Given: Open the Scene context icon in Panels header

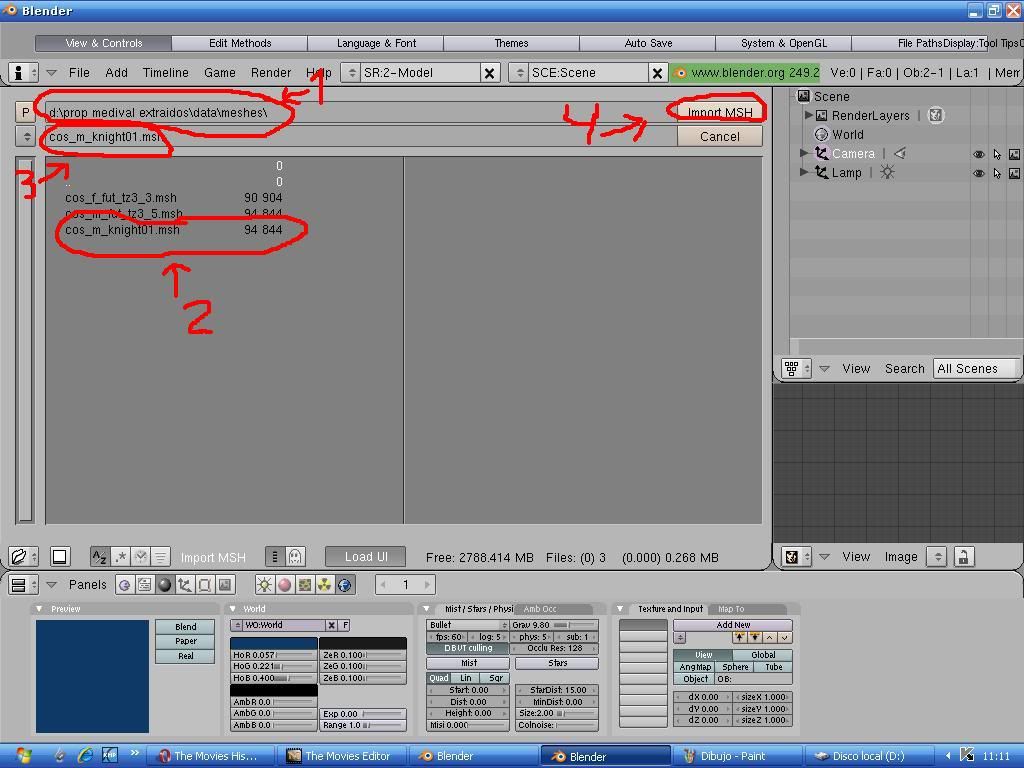Looking at the screenshot, I should (x=225, y=585).
